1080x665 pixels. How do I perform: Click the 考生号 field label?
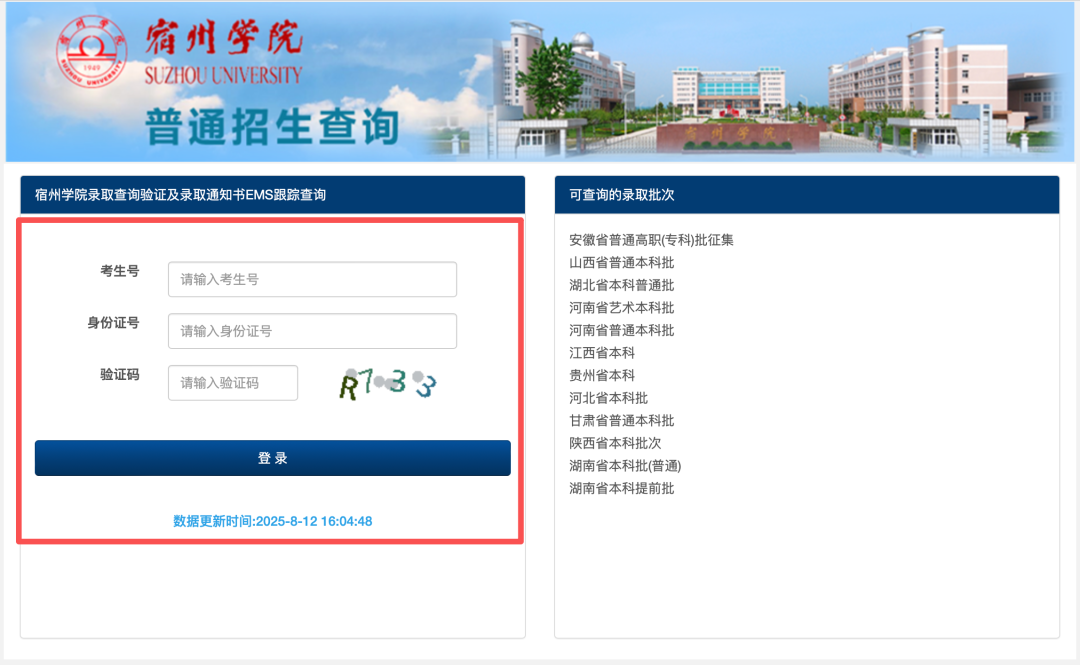coord(120,271)
